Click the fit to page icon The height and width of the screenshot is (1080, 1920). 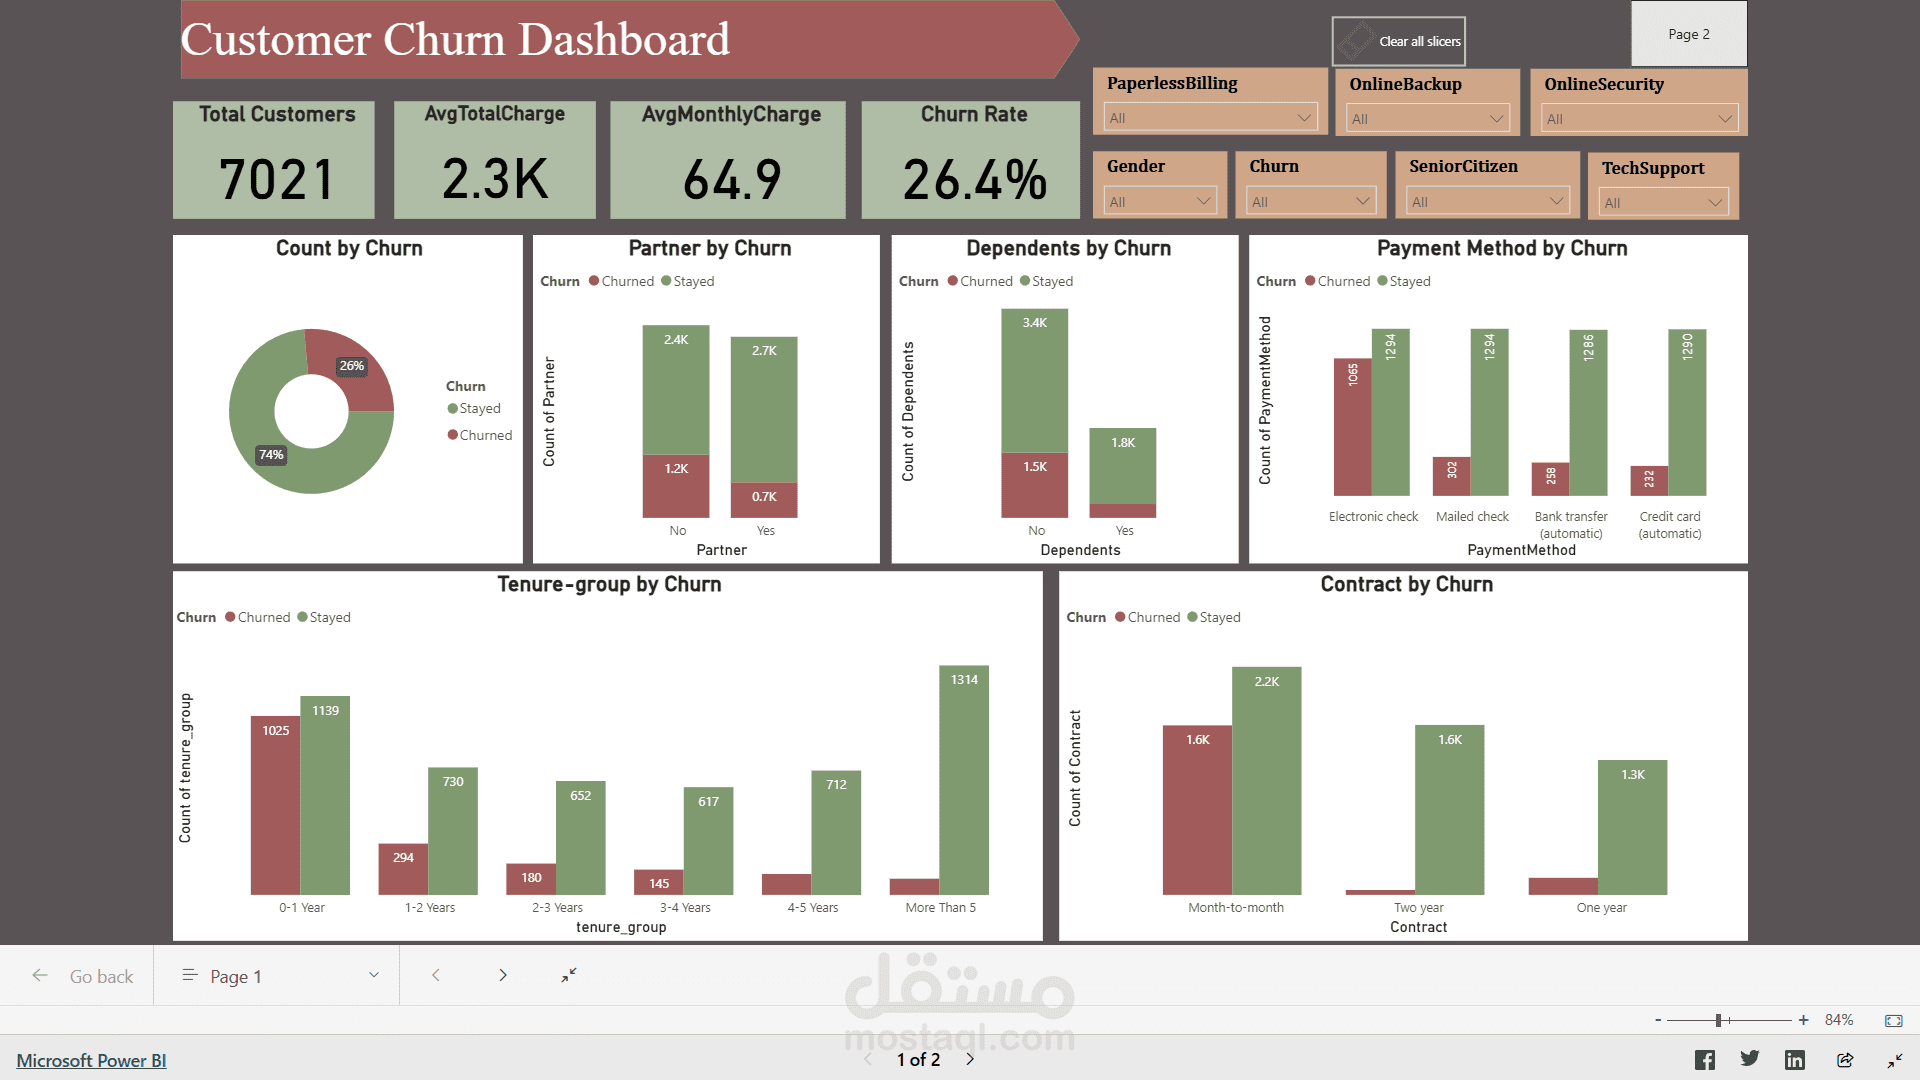point(1893,1020)
